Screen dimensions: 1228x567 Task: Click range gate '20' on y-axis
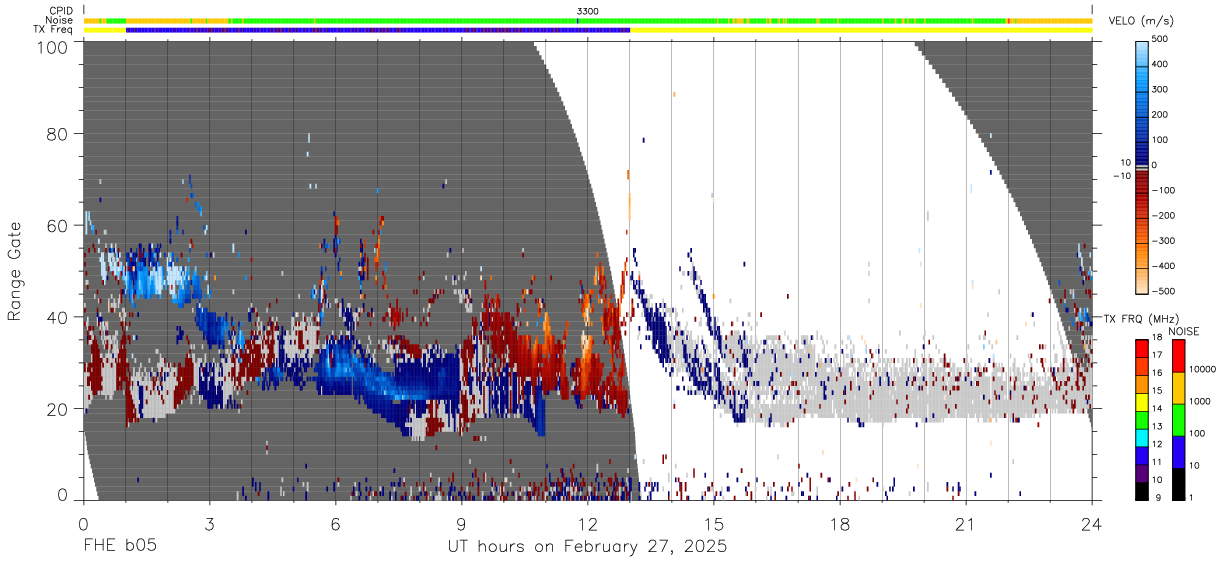click(x=58, y=410)
